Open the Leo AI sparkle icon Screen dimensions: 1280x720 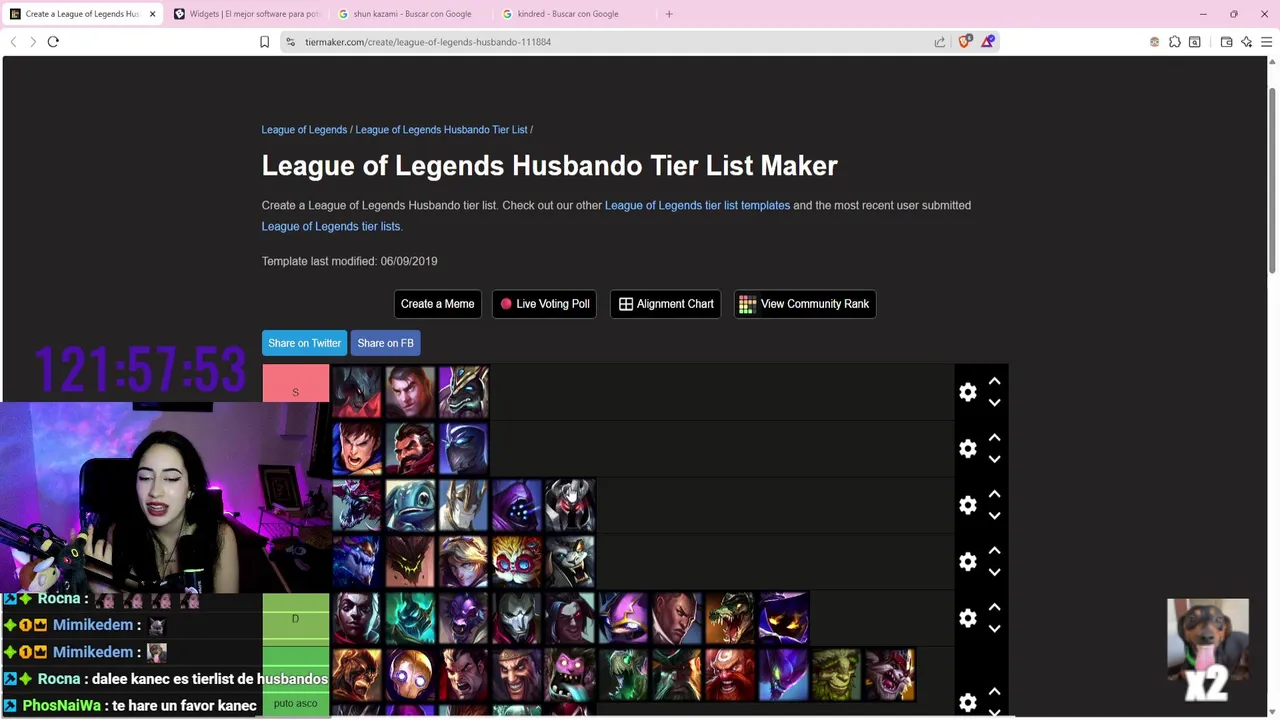pyautogui.click(x=1246, y=42)
